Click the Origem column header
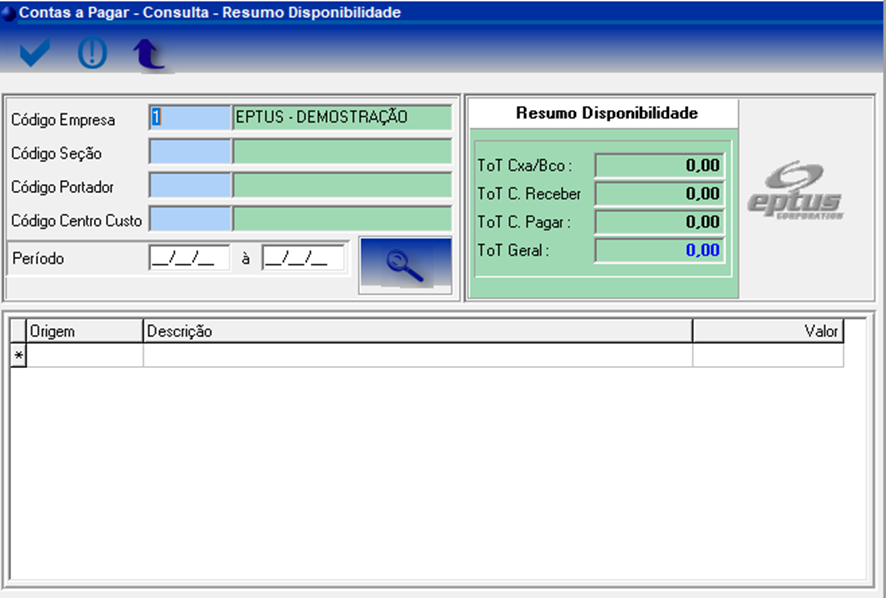The width and height of the screenshot is (886, 598). point(85,331)
